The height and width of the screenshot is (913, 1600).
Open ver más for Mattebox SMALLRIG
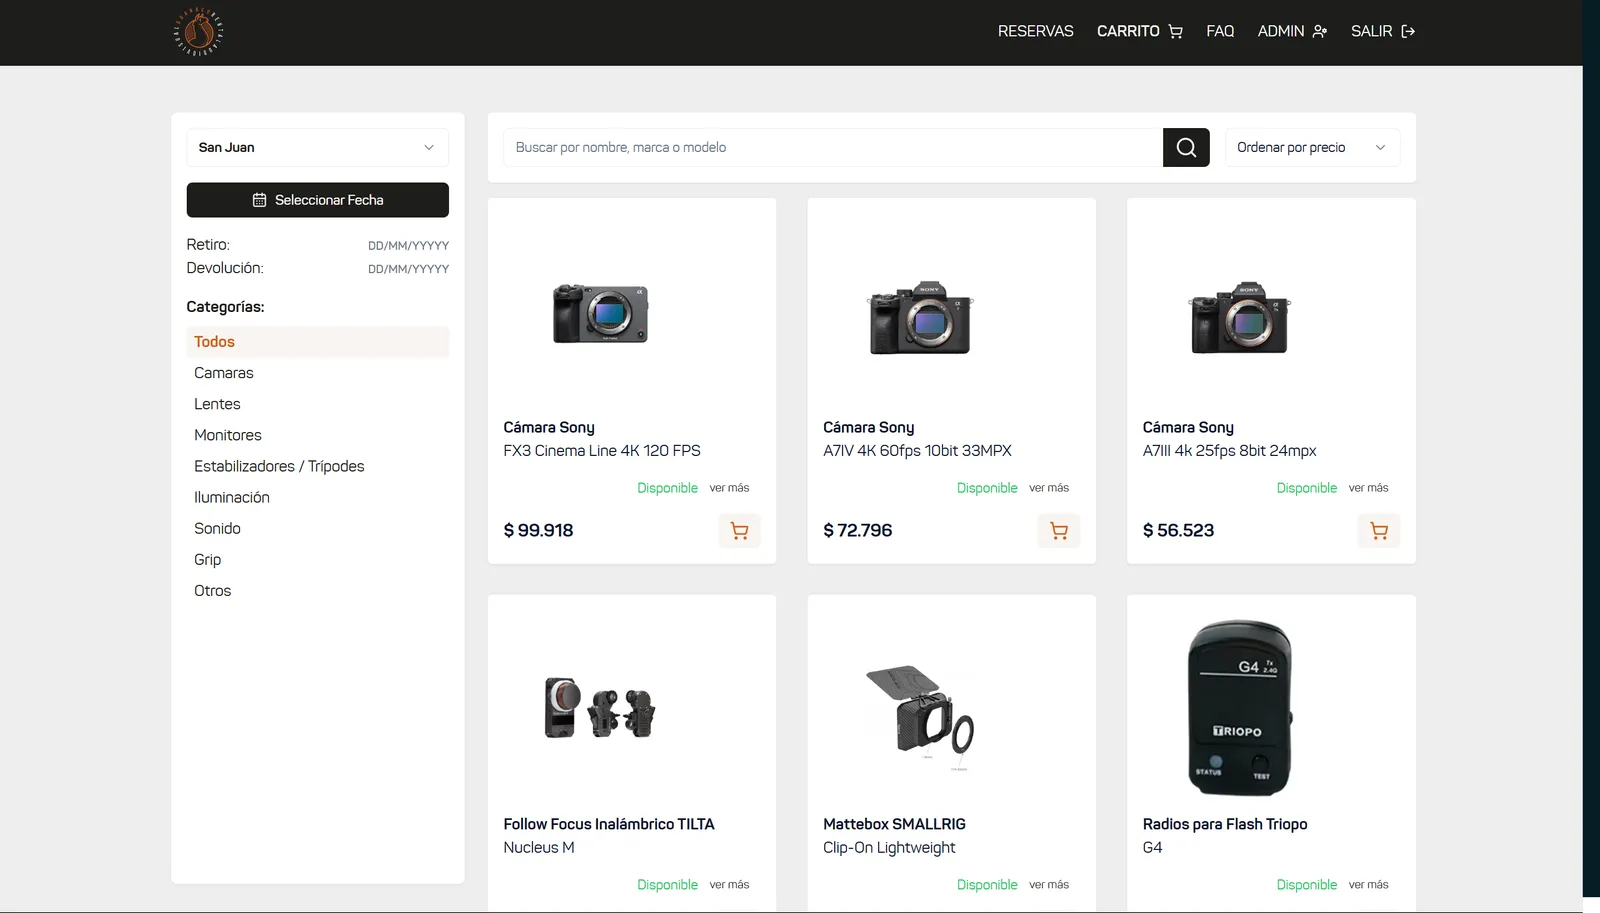point(1049,885)
